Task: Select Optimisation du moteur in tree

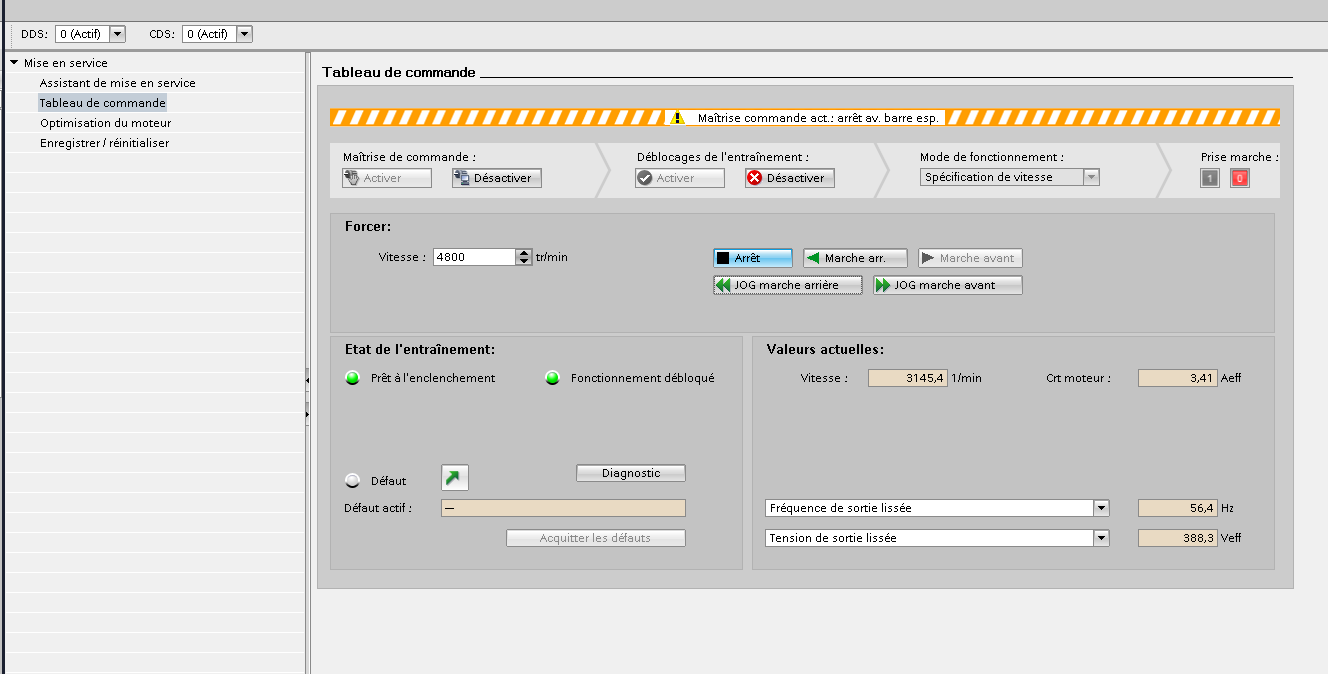Action: 105,123
